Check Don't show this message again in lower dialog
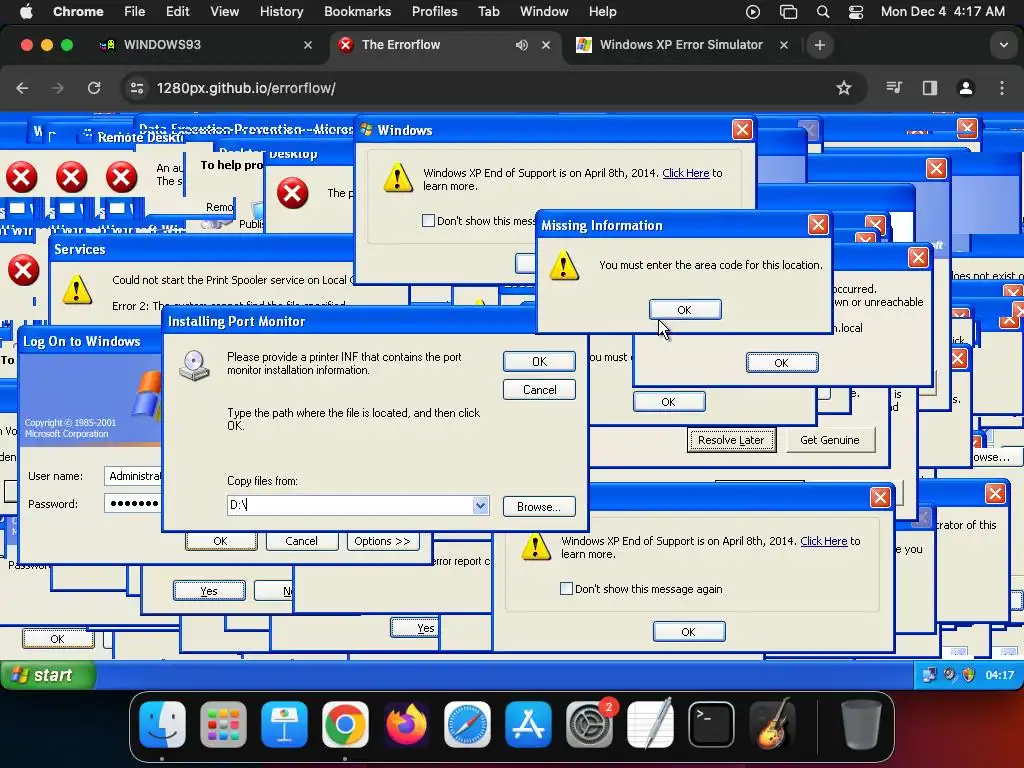The height and width of the screenshot is (768, 1024). 566,588
